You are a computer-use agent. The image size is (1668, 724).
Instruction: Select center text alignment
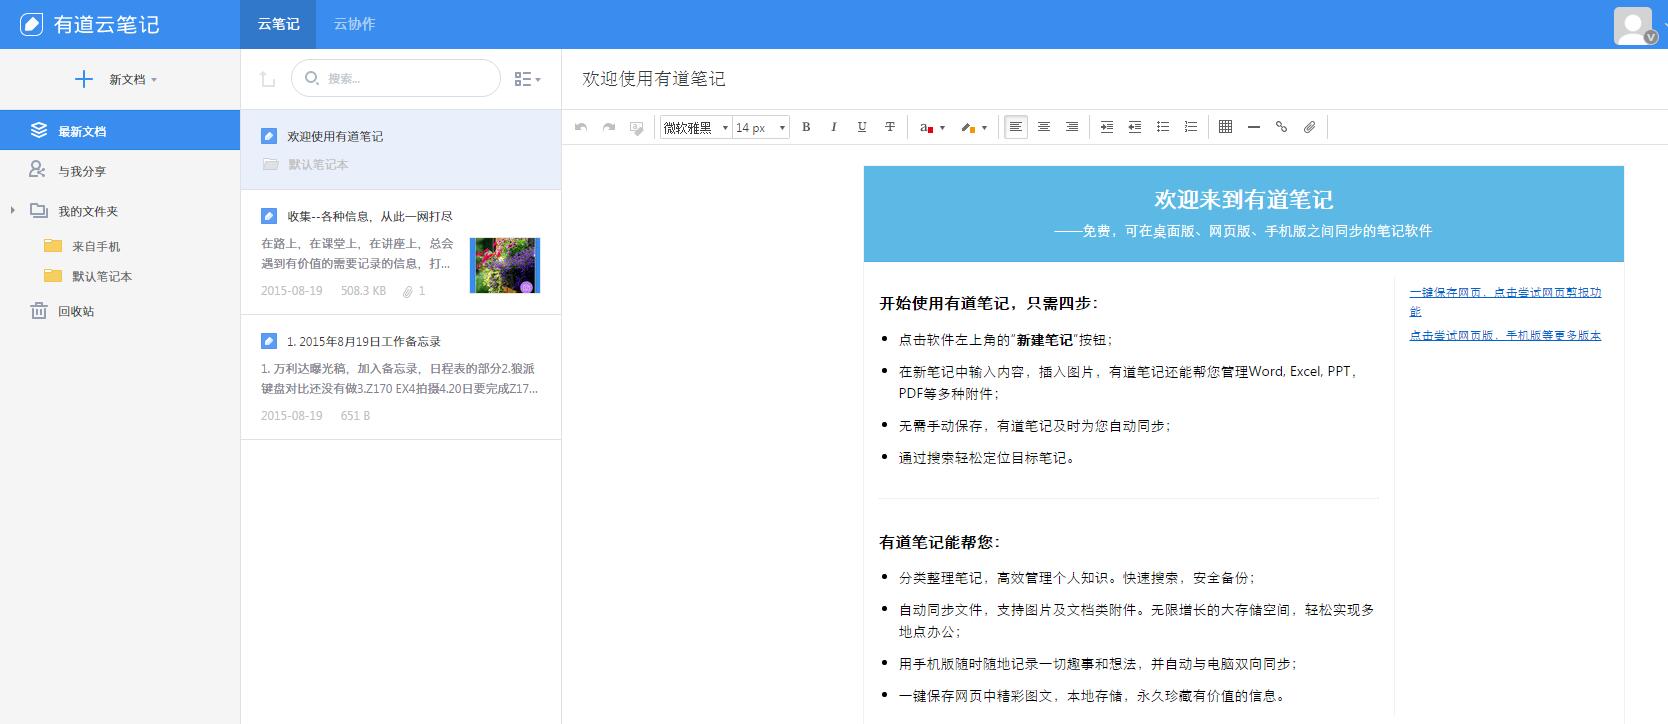[1044, 127]
